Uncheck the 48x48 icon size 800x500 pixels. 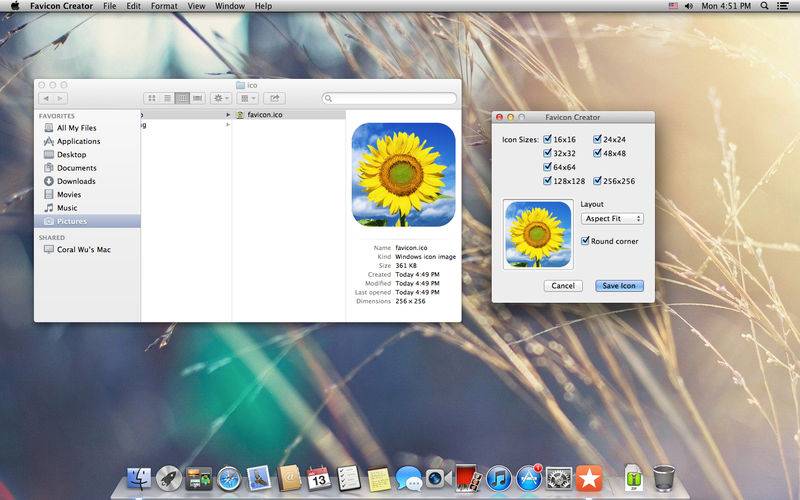pos(597,153)
